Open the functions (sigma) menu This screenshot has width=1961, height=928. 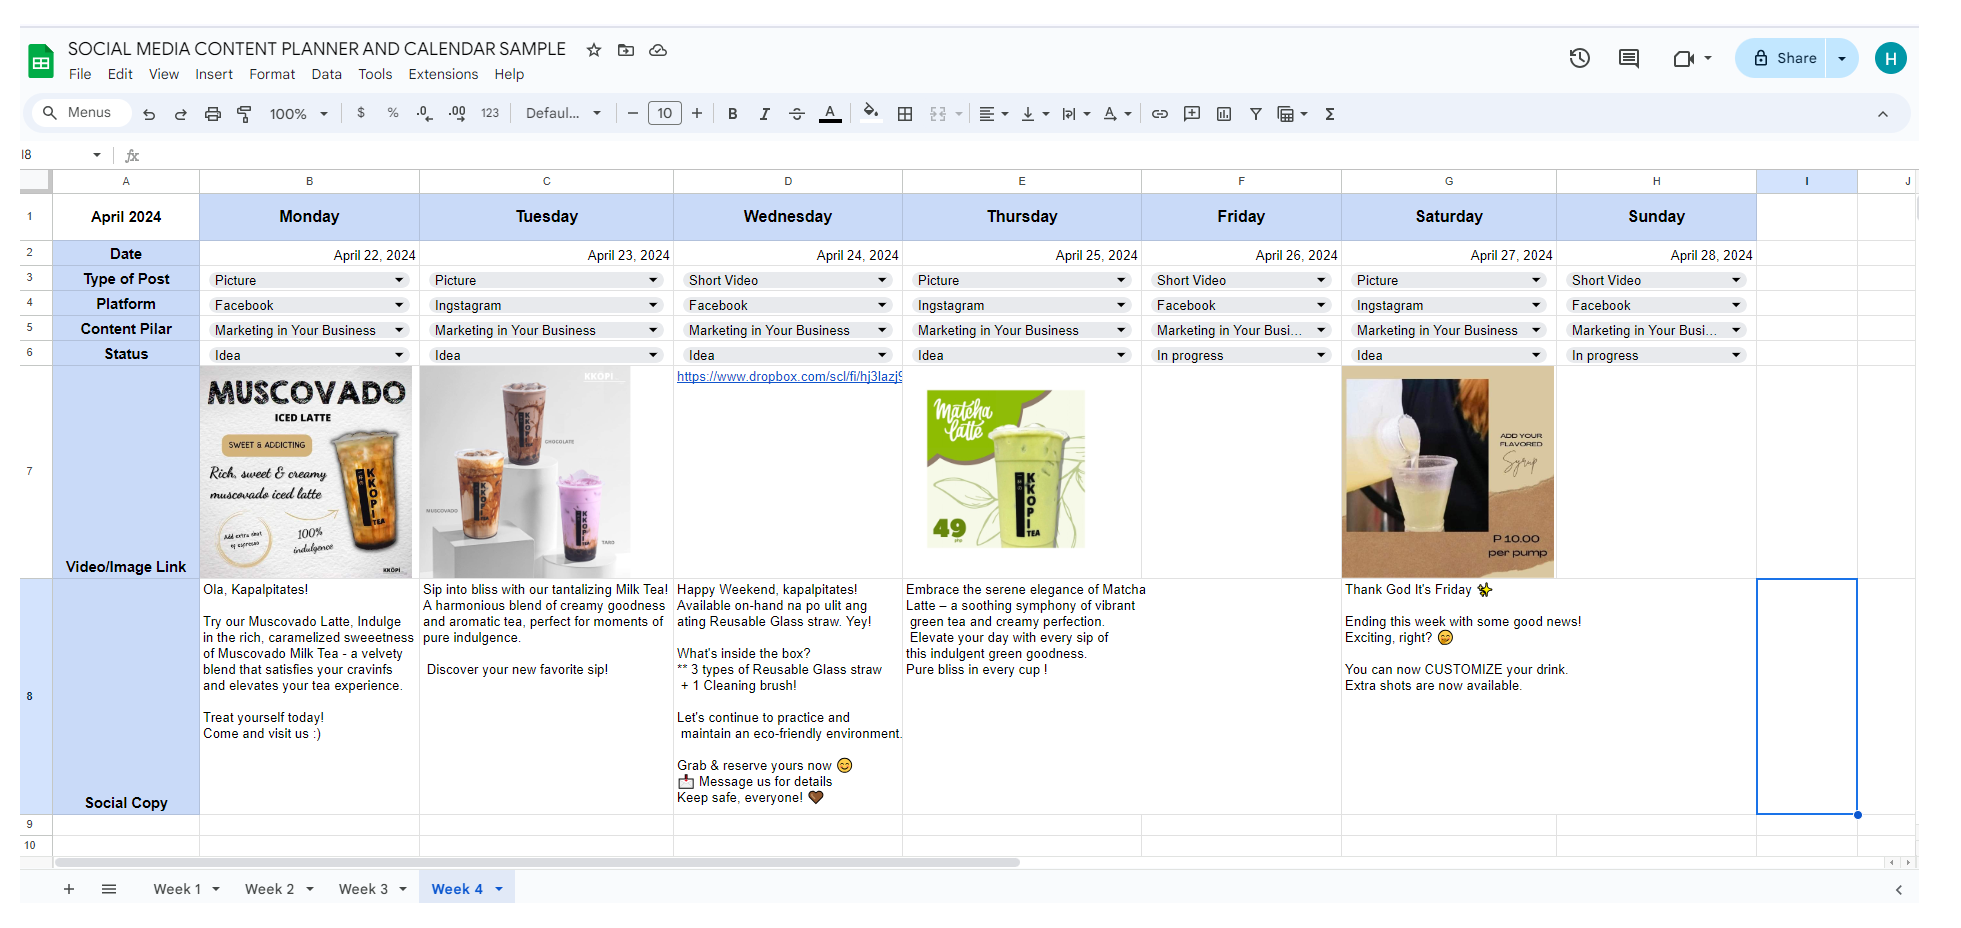click(x=1330, y=114)
